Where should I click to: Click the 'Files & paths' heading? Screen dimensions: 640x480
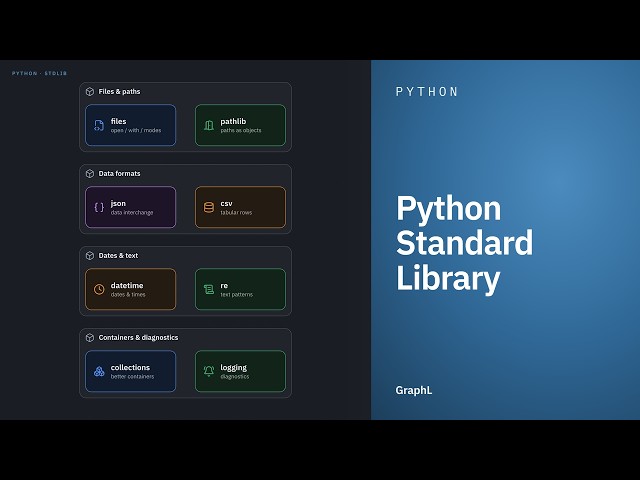(119, 92)
